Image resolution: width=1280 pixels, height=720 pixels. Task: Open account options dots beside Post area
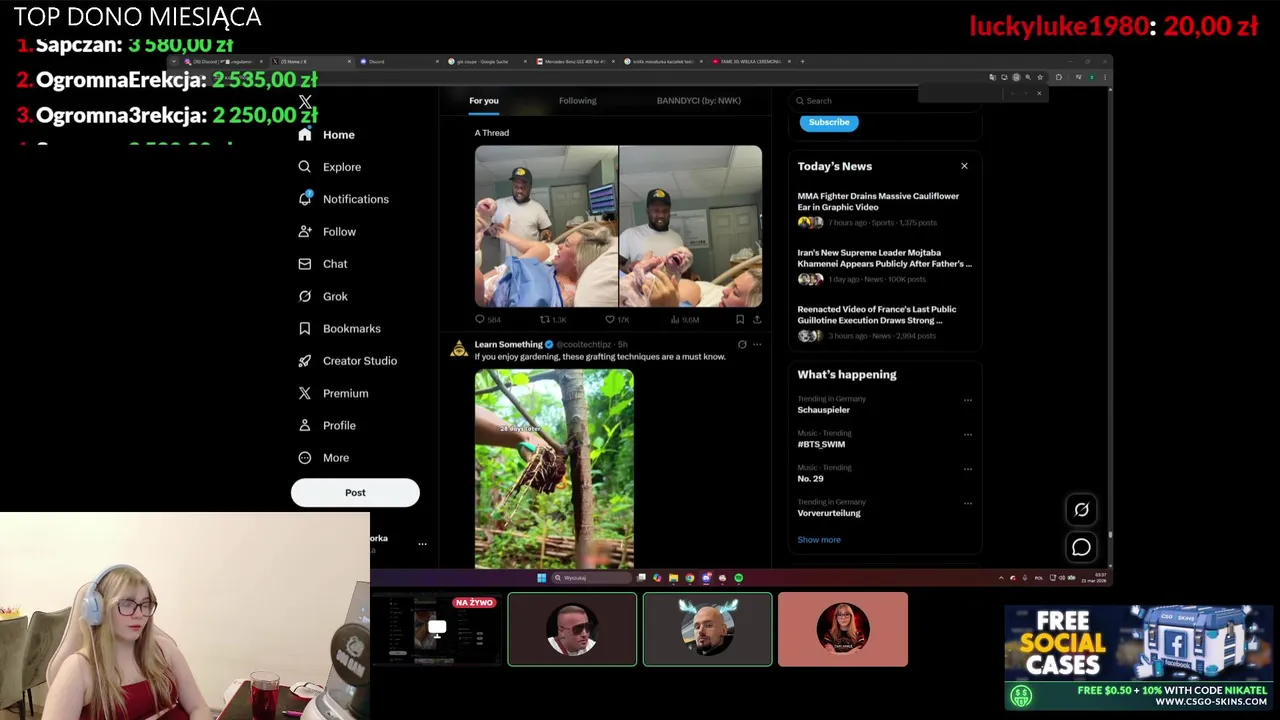422,544
